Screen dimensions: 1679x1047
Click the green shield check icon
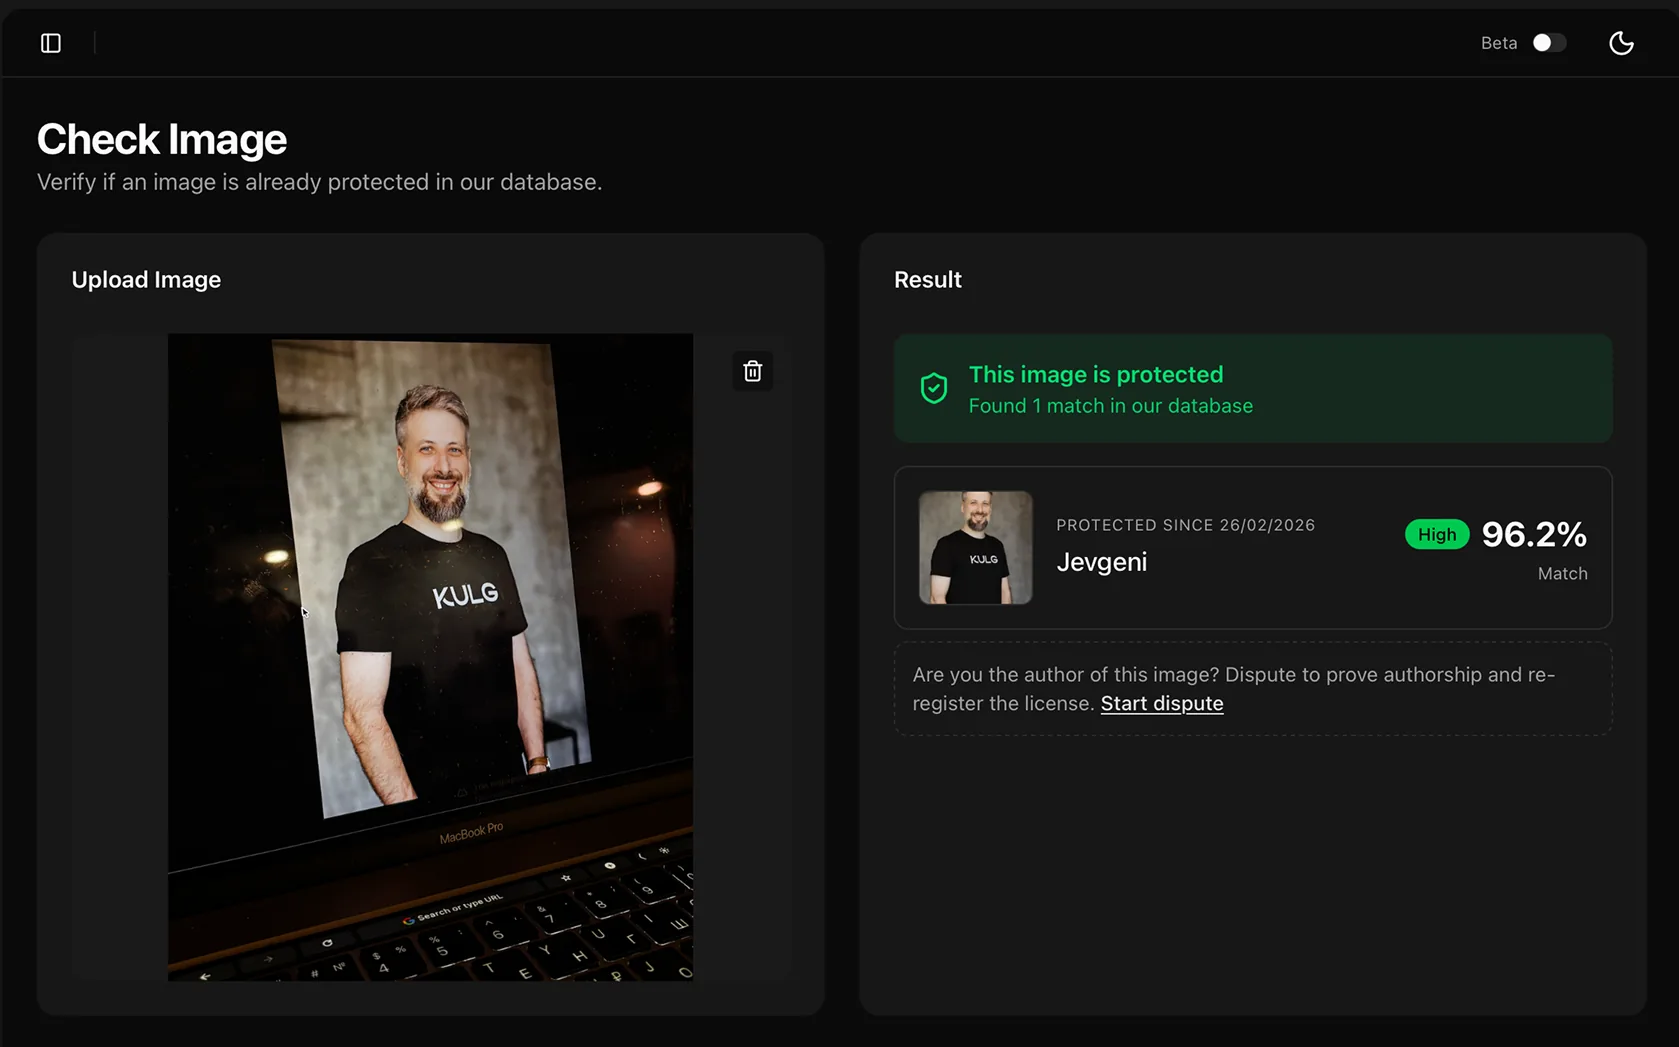coord(934,388)
